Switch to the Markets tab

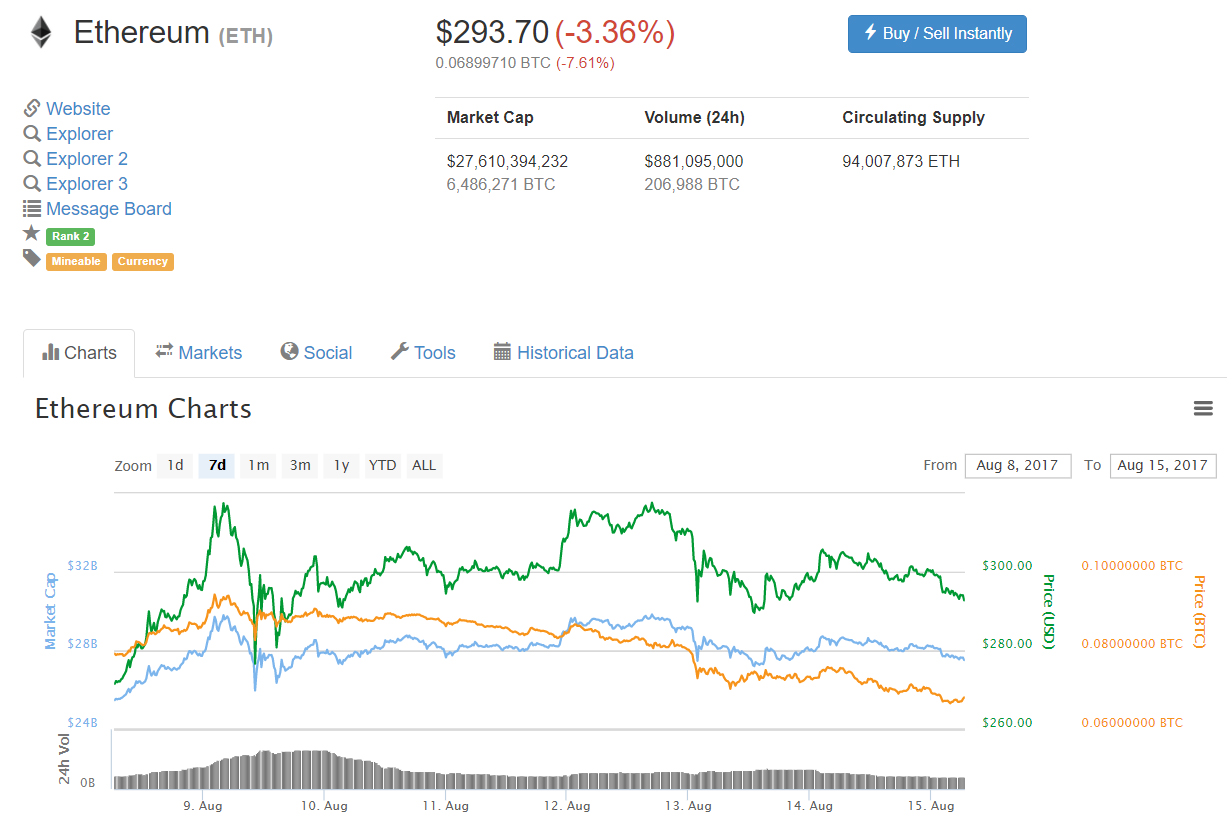[x=199, y=353]
